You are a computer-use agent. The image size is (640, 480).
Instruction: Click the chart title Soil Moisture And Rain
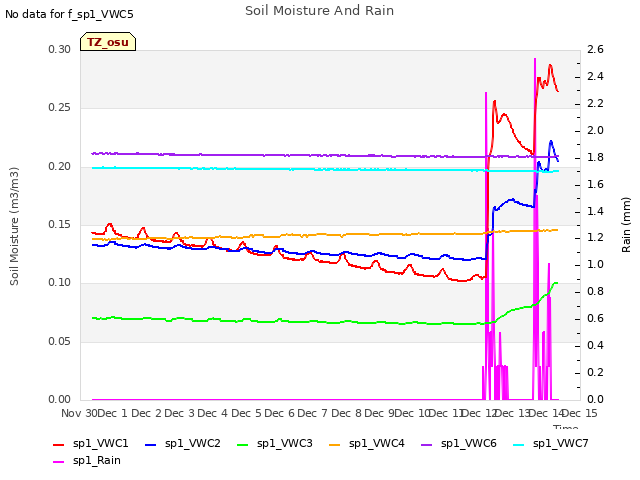(320, 11)
